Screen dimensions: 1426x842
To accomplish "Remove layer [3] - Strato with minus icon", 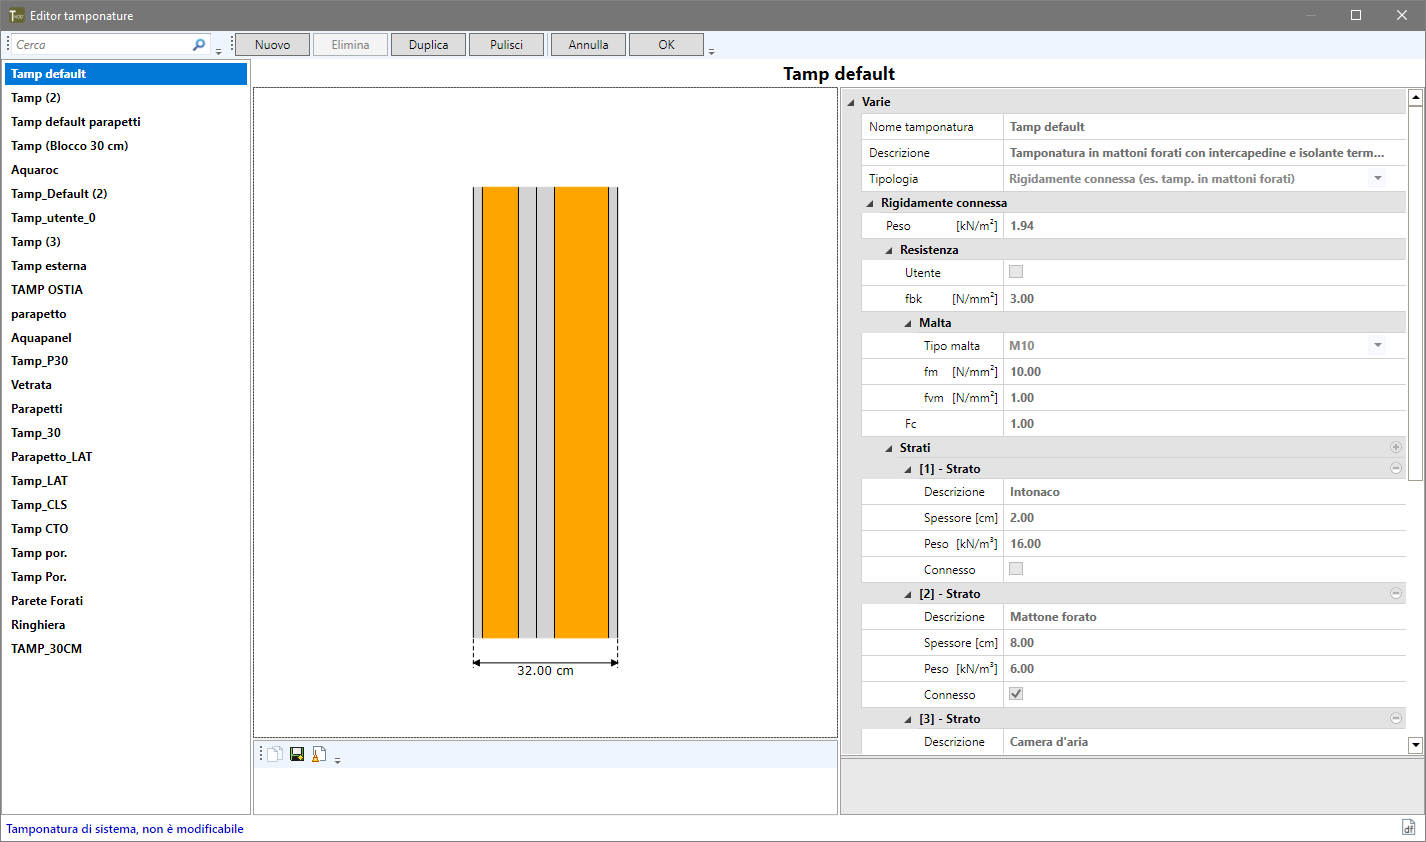I will point(1396,718).
